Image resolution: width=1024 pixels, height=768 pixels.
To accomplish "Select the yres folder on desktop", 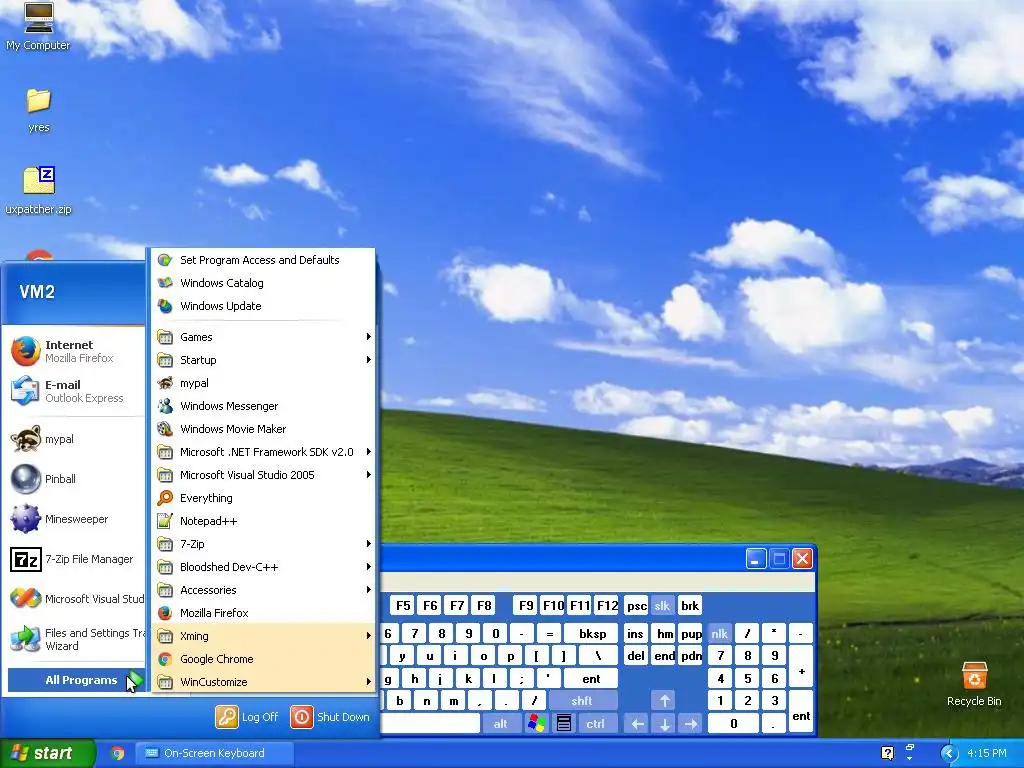I will pyautogui.click(x=39, y=110).
